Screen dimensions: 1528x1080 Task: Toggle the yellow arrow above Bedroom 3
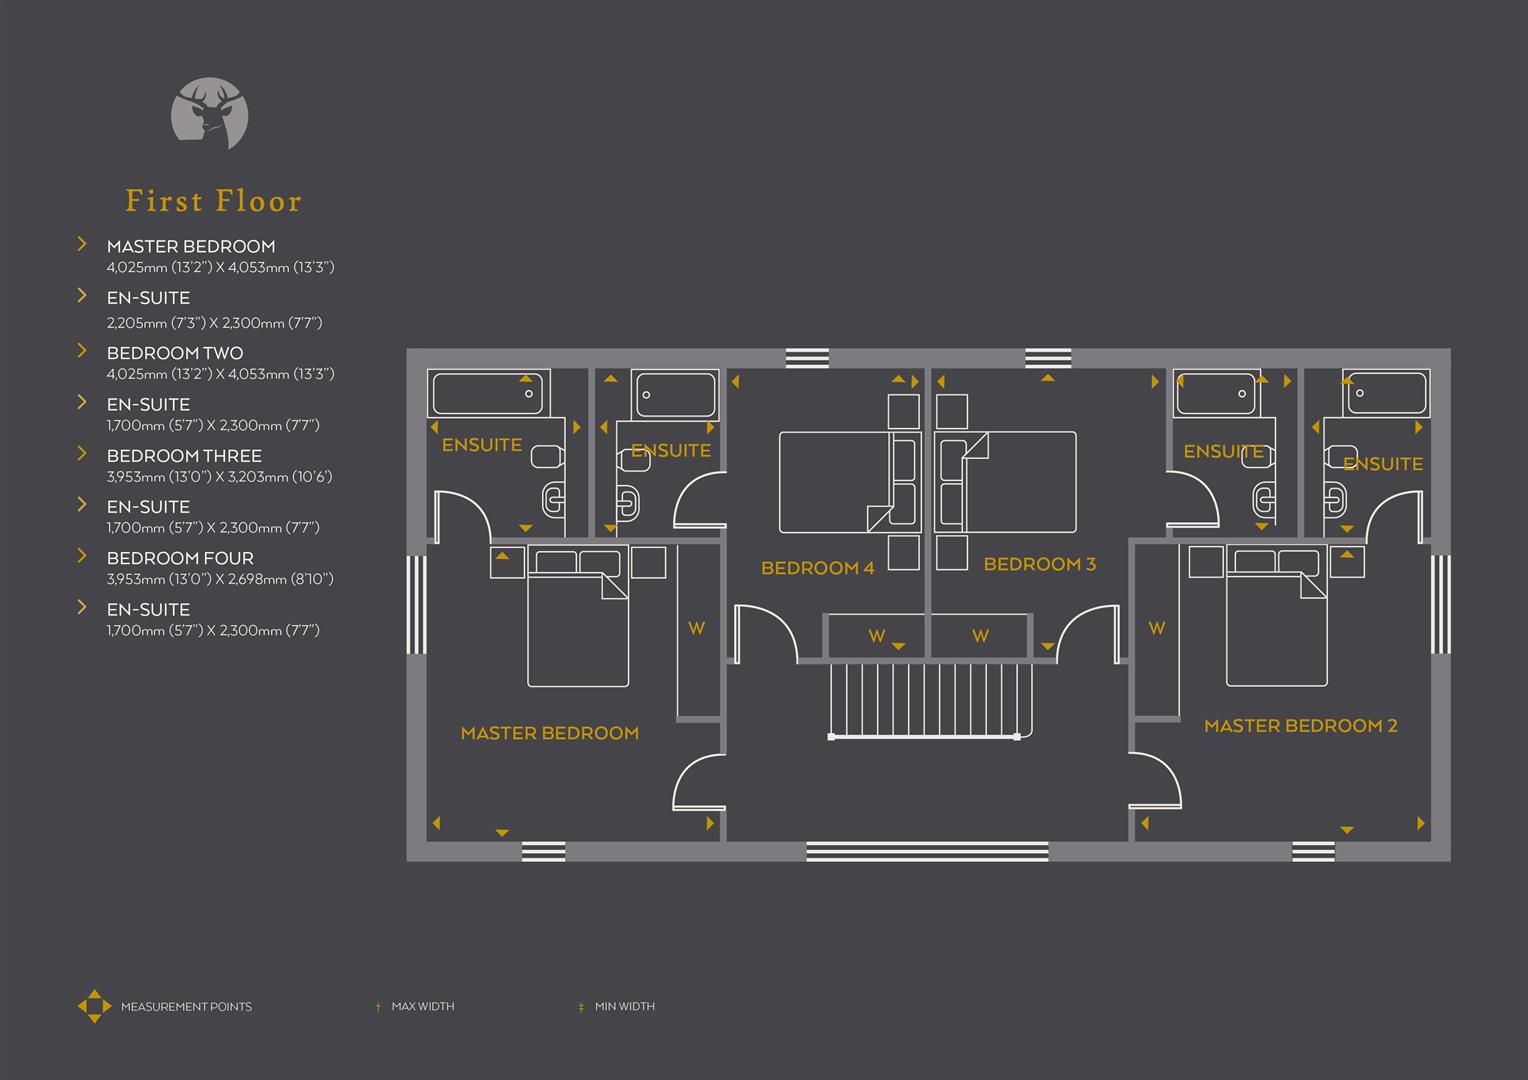click(x=1047, y=379)
